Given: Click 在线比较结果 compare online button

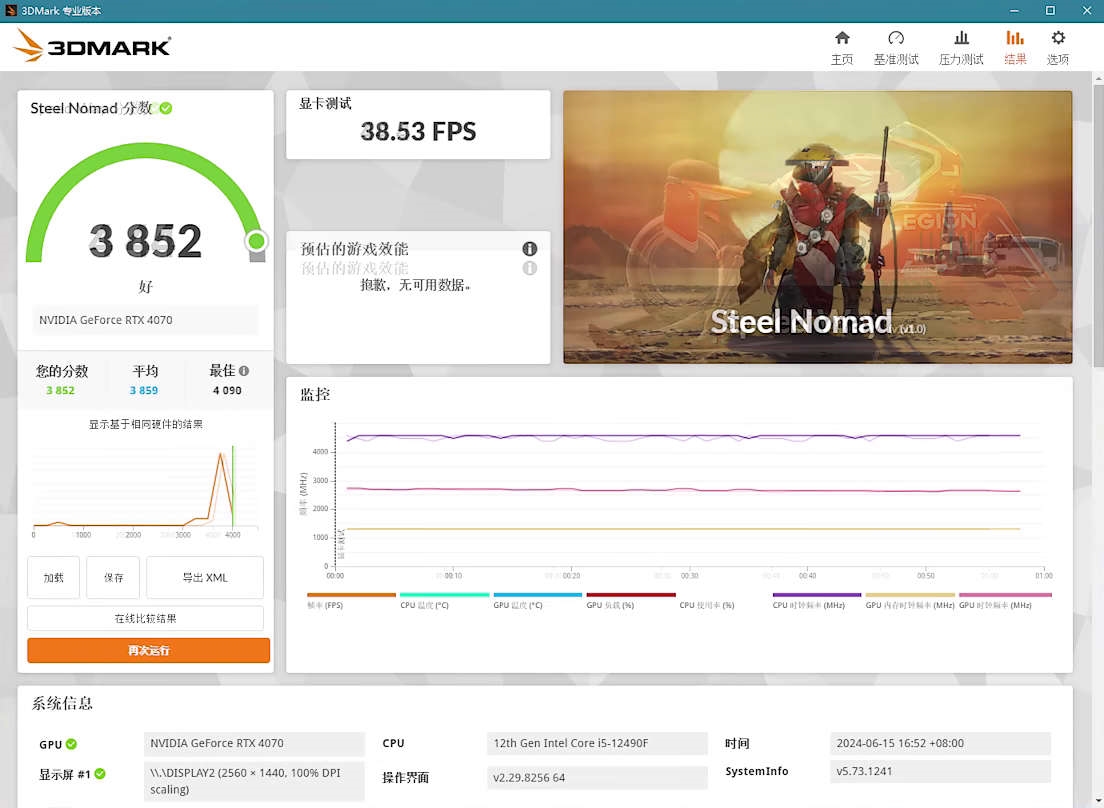Looking at the screenshot, I should [146, 618].
